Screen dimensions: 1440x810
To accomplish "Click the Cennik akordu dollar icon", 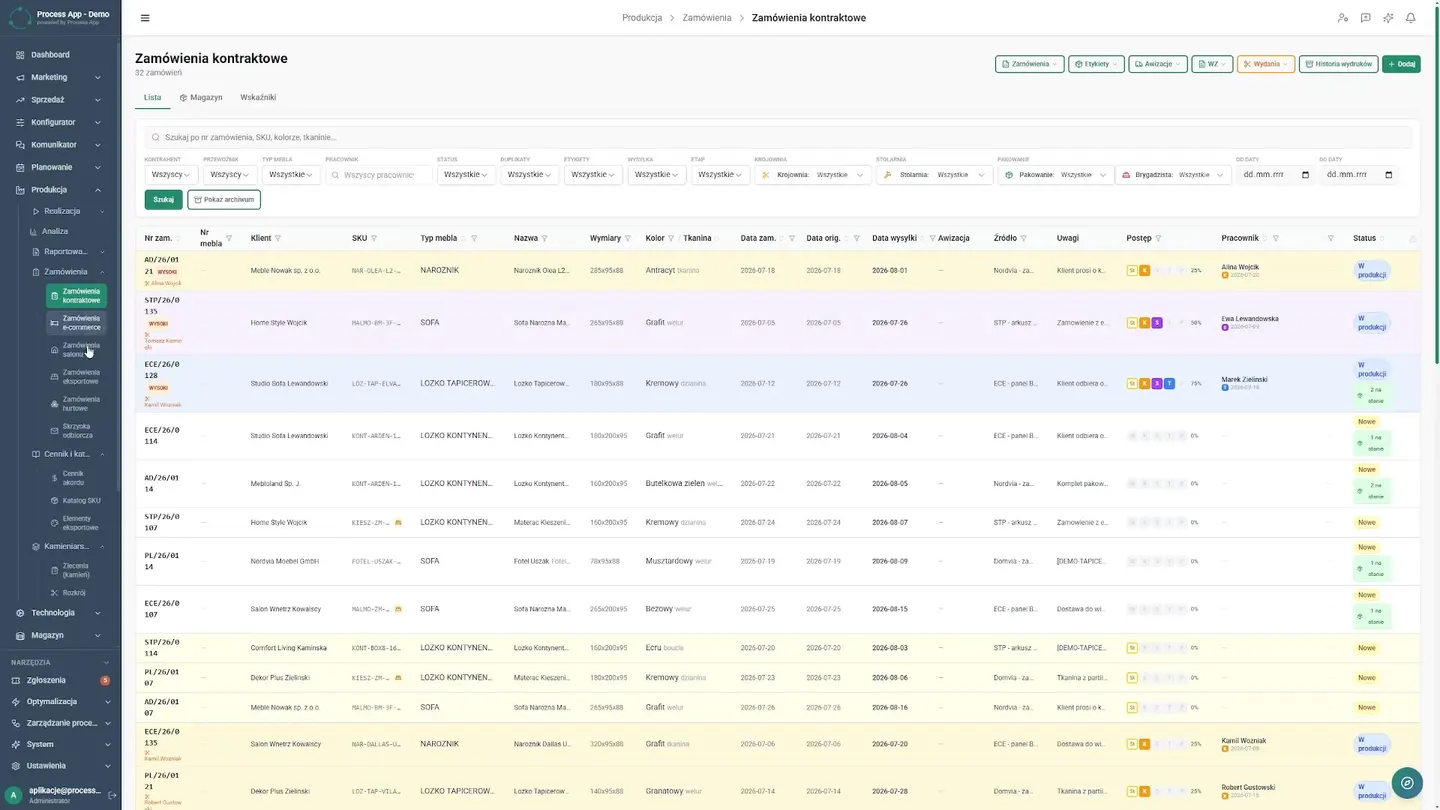I will coord(55,478).
